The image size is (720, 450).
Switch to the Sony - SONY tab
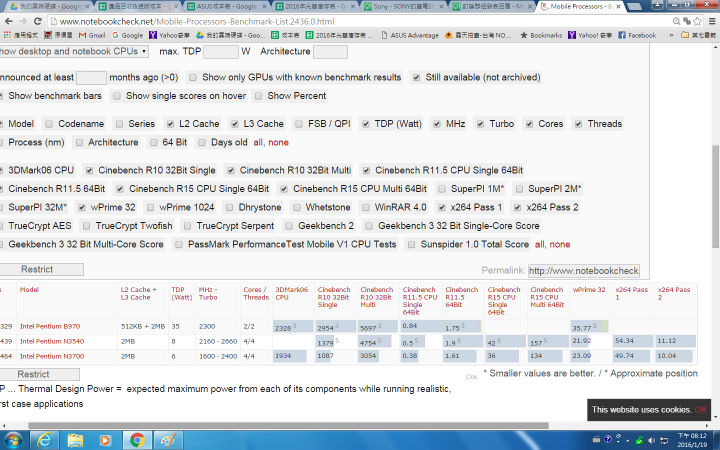[x=404, y=6]
